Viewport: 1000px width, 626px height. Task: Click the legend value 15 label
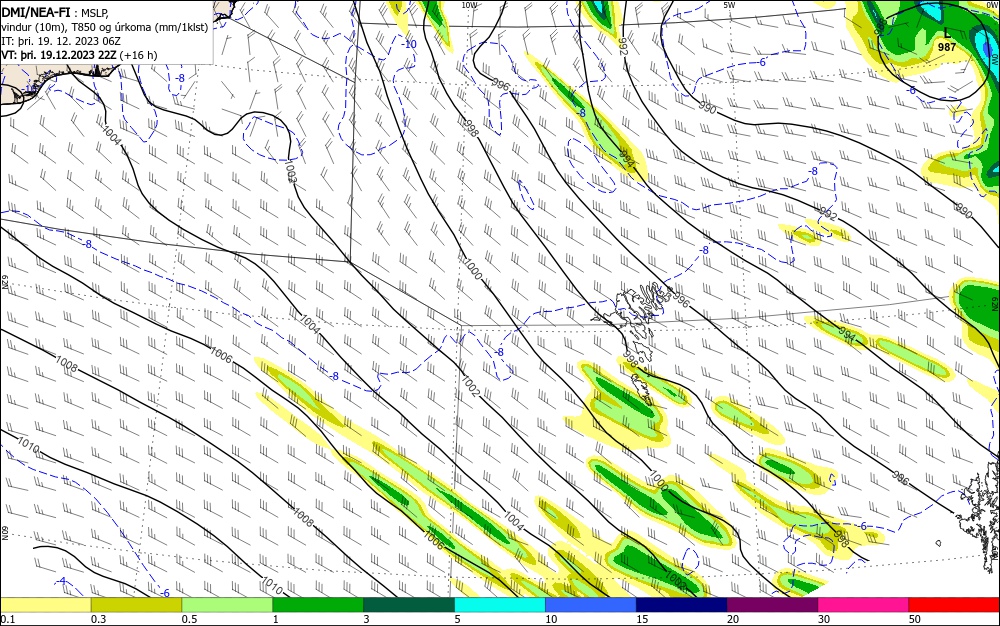click(642, 619)
